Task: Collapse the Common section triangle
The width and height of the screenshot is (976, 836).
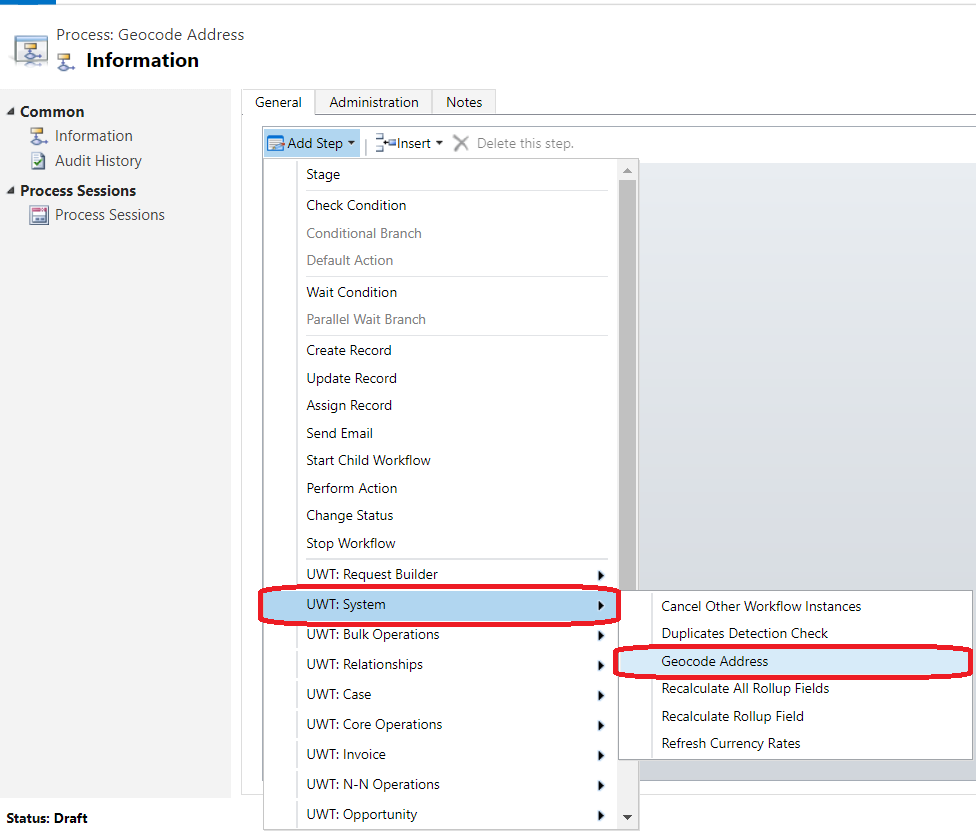Action: [x=10, y=112]
